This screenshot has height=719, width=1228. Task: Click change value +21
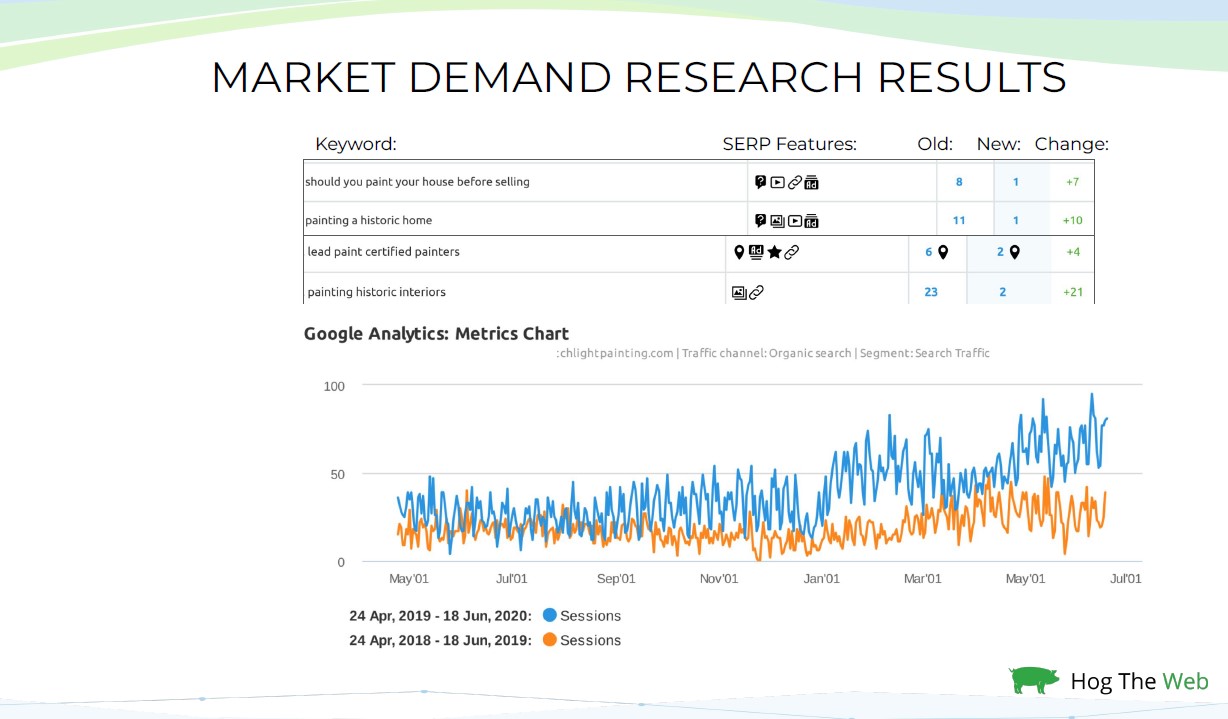pos(1073,292)
